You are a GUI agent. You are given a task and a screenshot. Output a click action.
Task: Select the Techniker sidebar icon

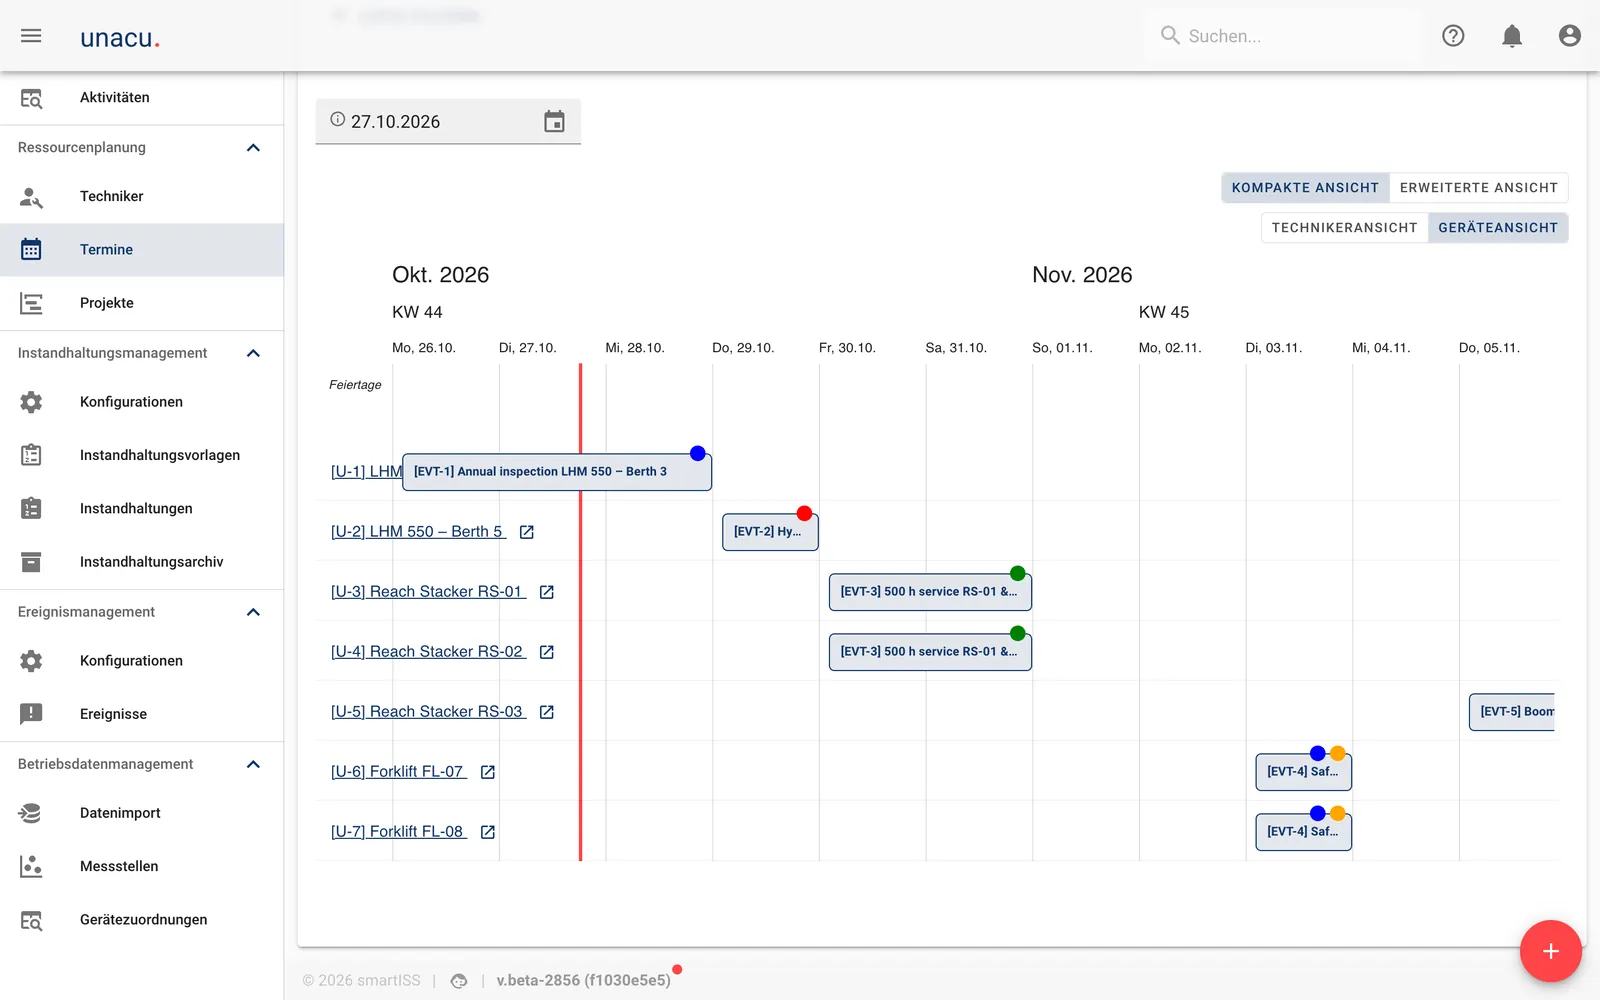point(31,197)
